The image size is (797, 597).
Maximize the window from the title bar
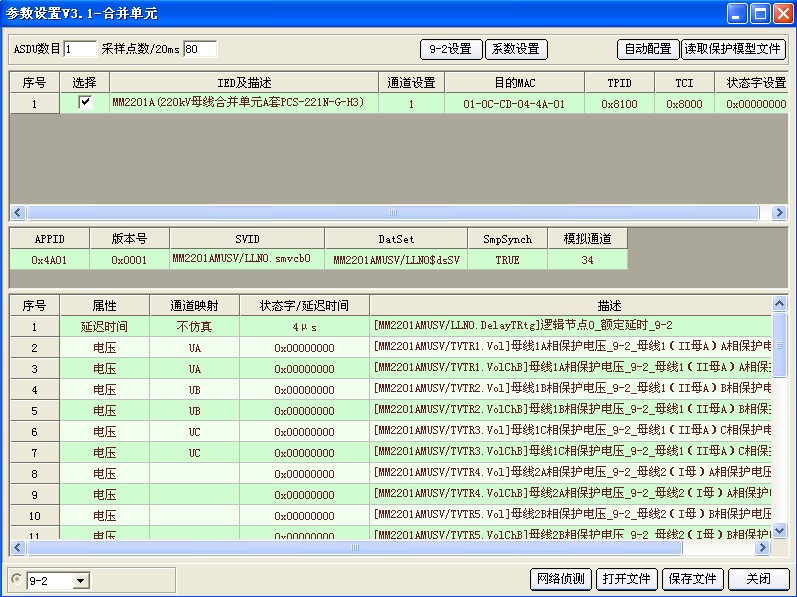(760, 13)
